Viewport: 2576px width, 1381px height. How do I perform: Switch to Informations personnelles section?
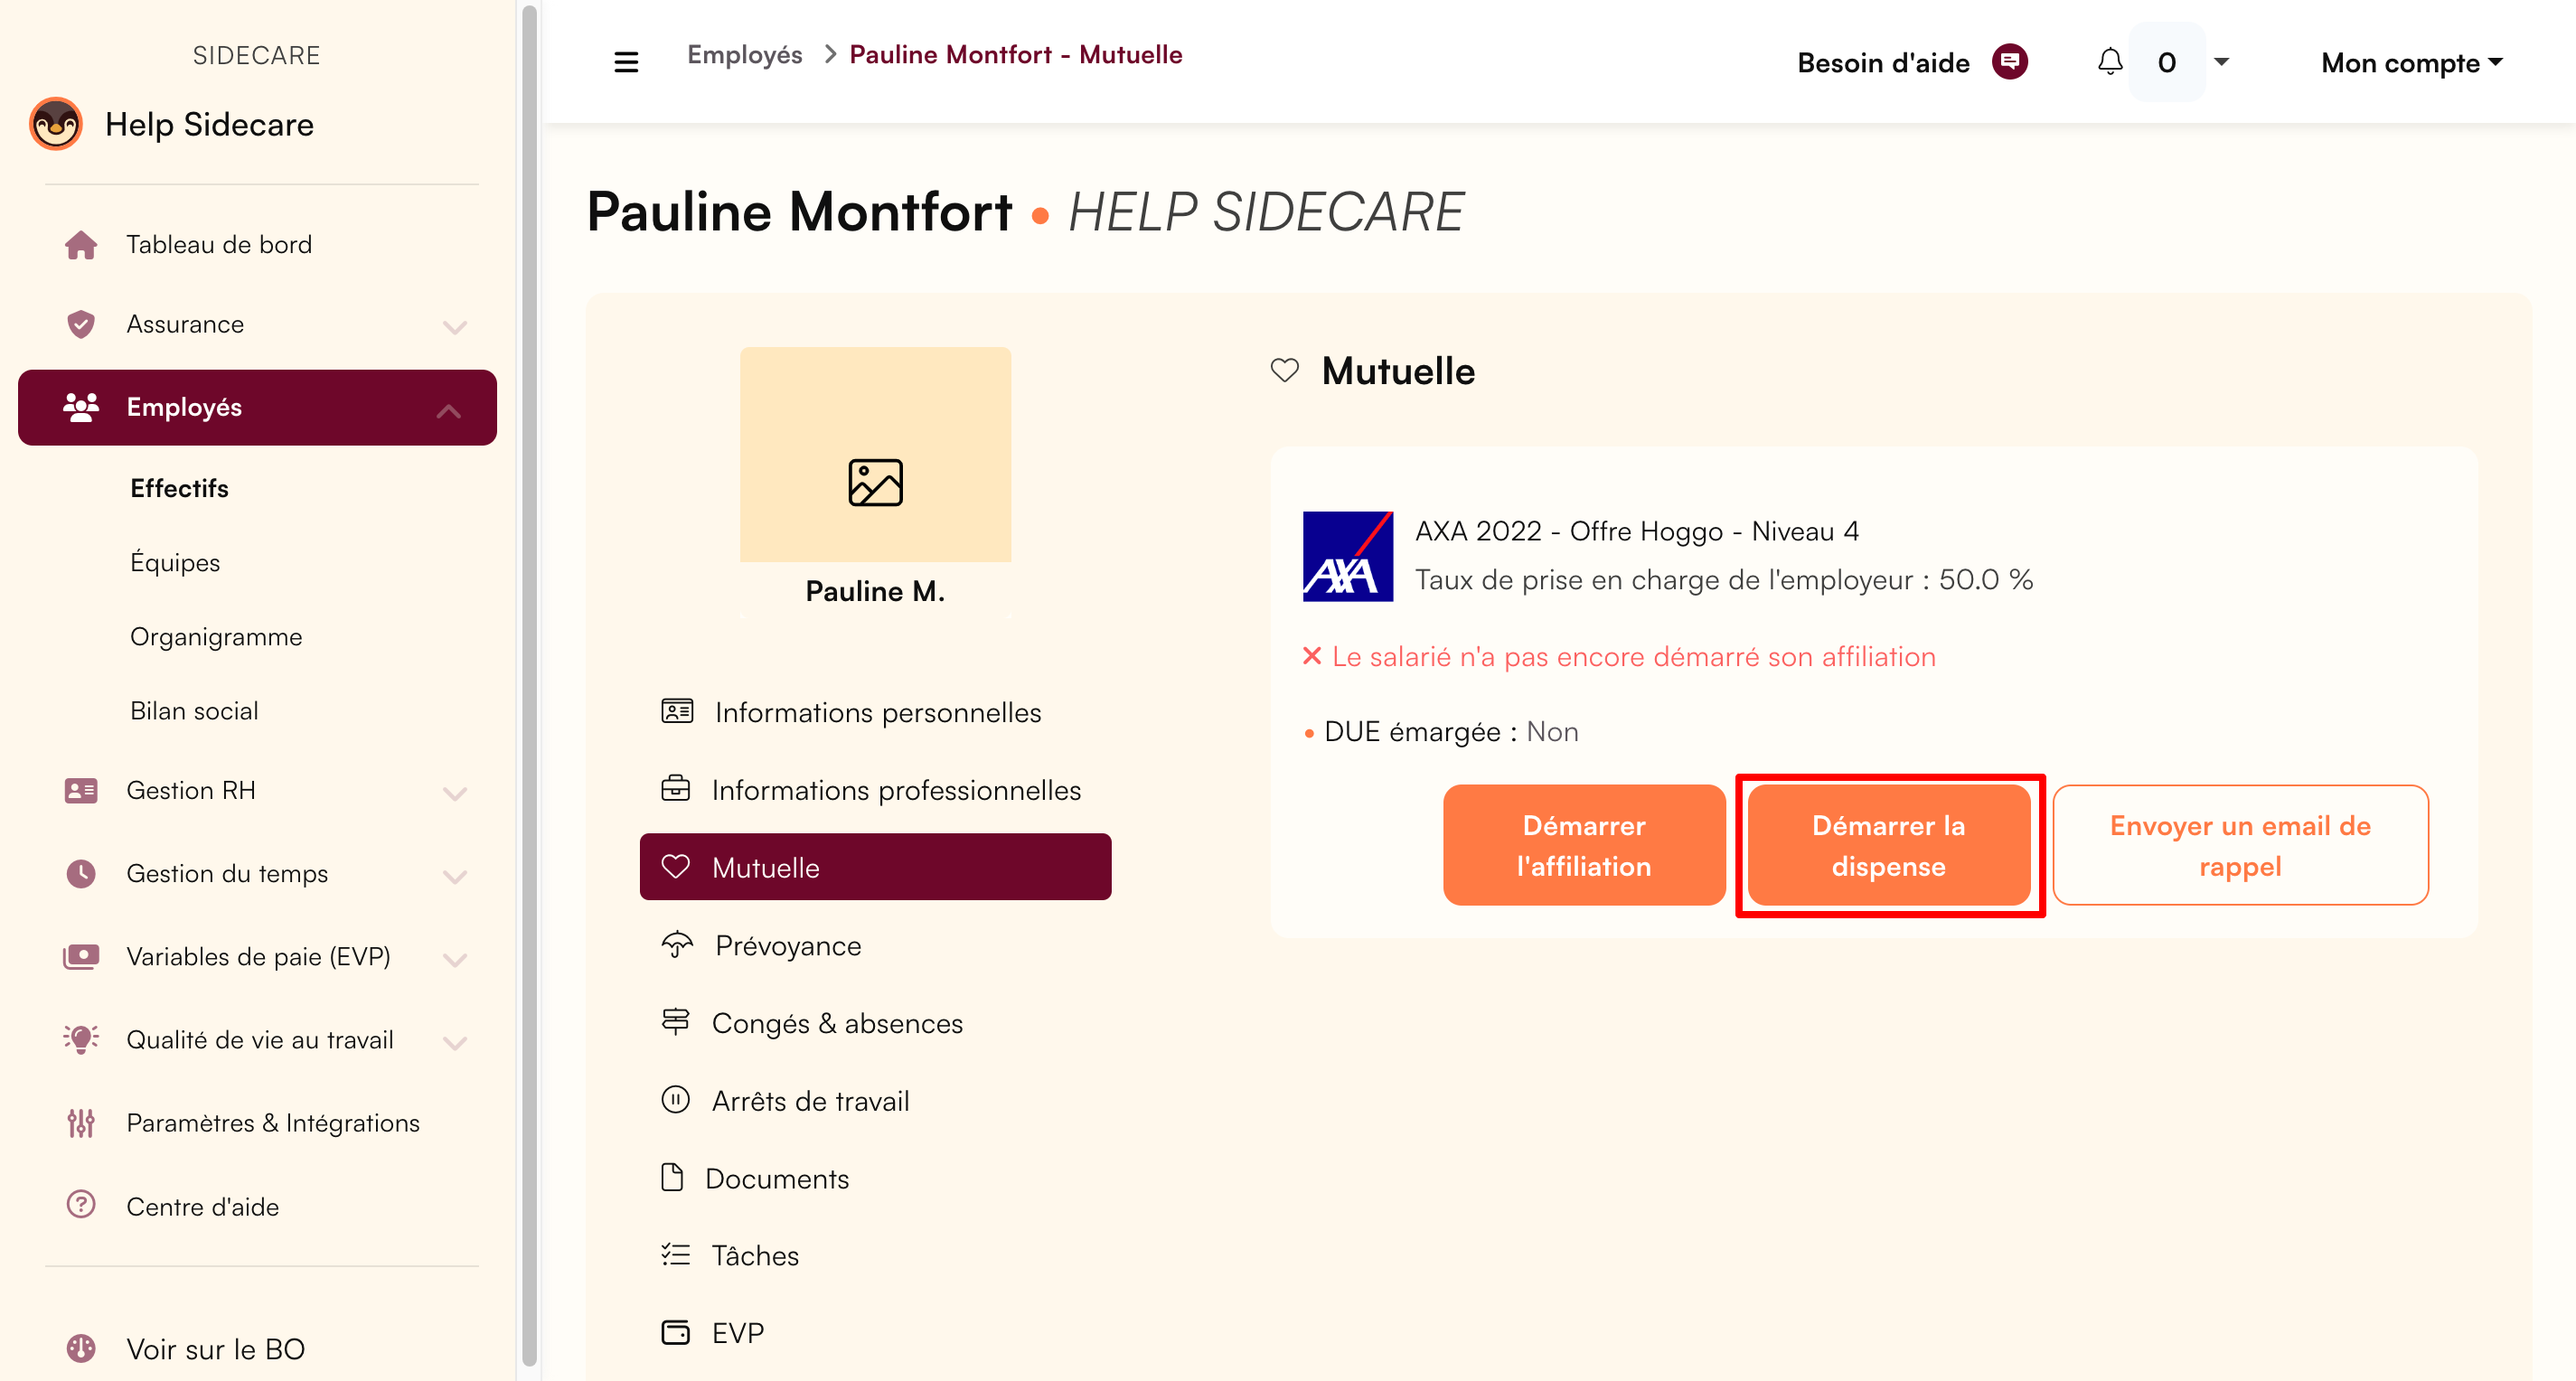pos(875,712)
